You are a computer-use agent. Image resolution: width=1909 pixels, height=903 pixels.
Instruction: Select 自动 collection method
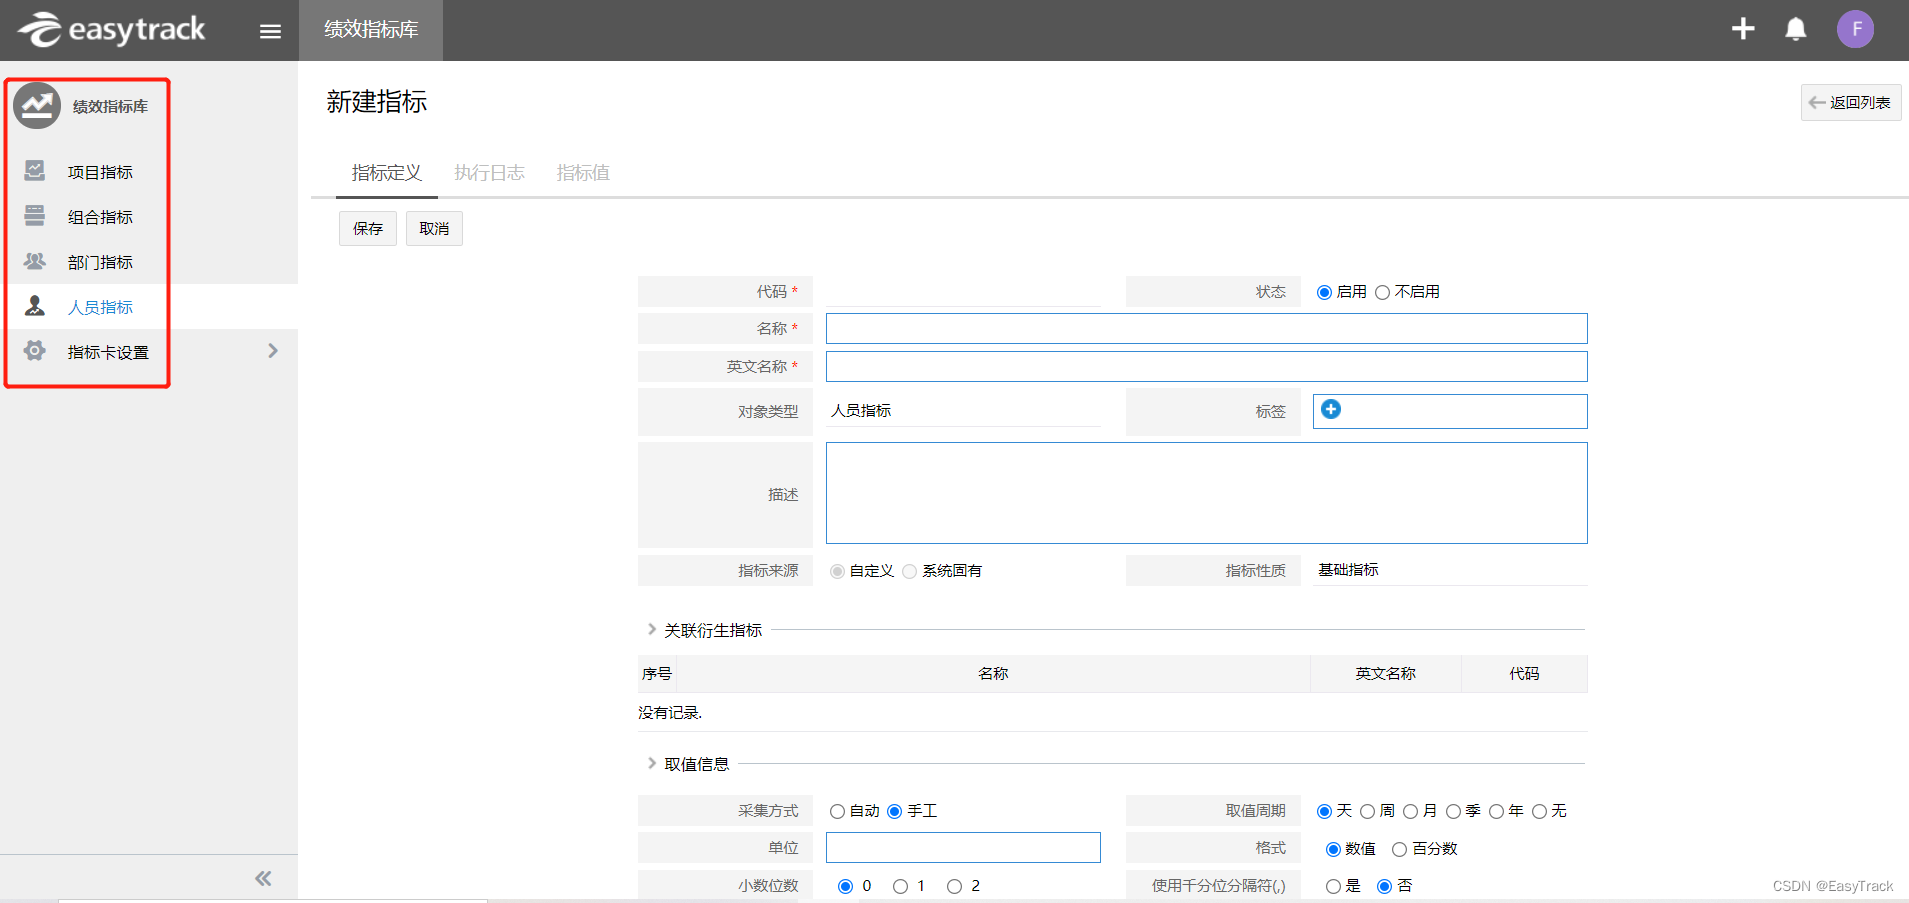point(837,811)
